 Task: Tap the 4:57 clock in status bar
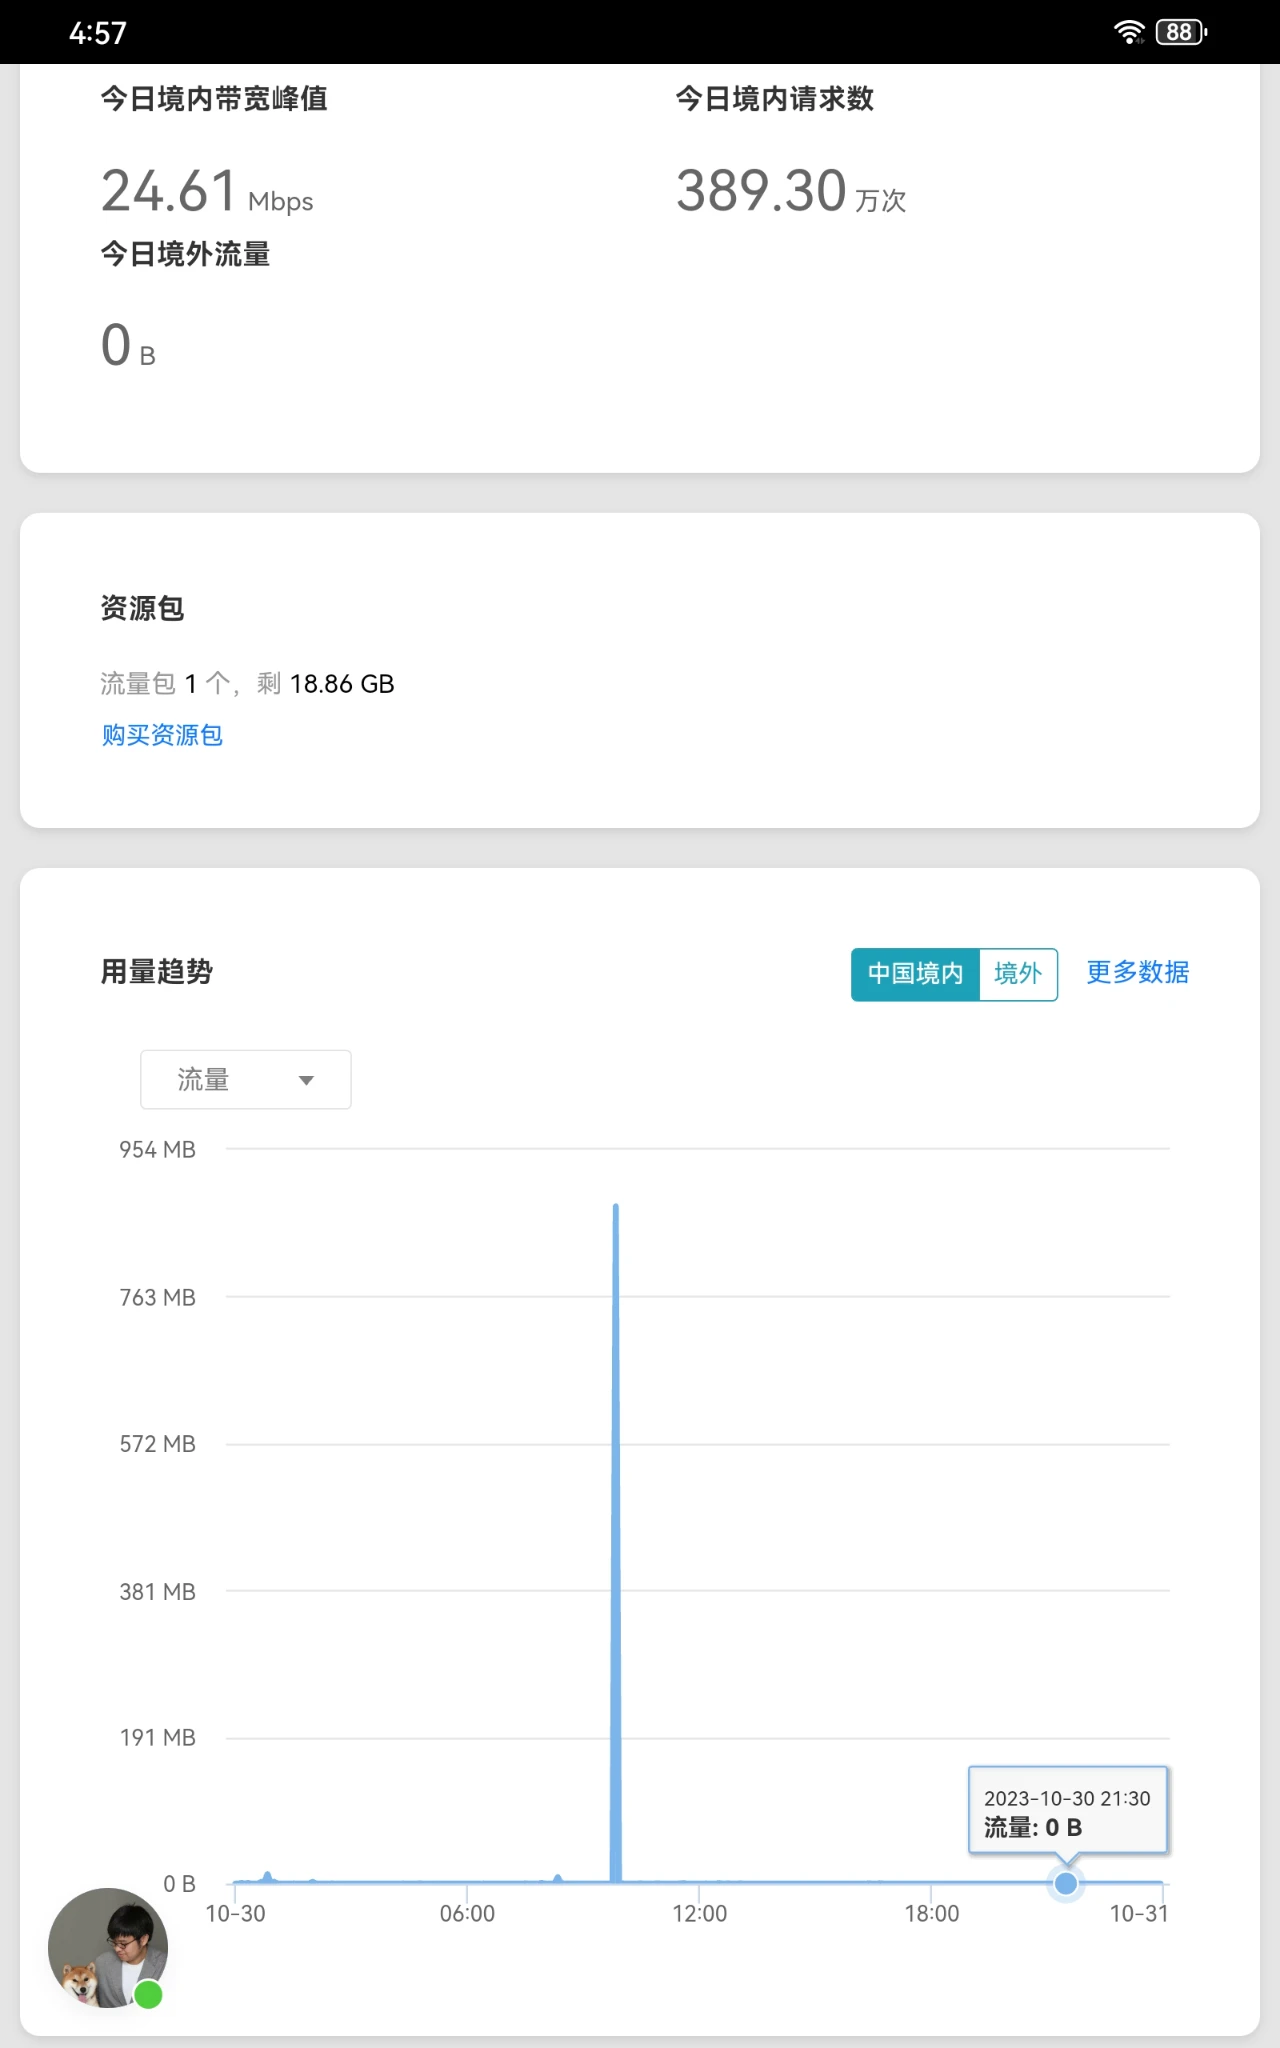(98, 33)
